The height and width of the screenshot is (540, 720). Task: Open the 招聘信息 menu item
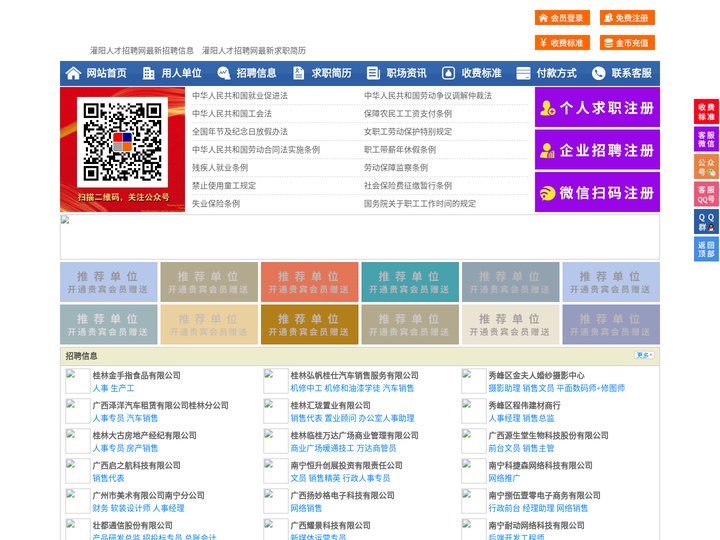point(256,73)
